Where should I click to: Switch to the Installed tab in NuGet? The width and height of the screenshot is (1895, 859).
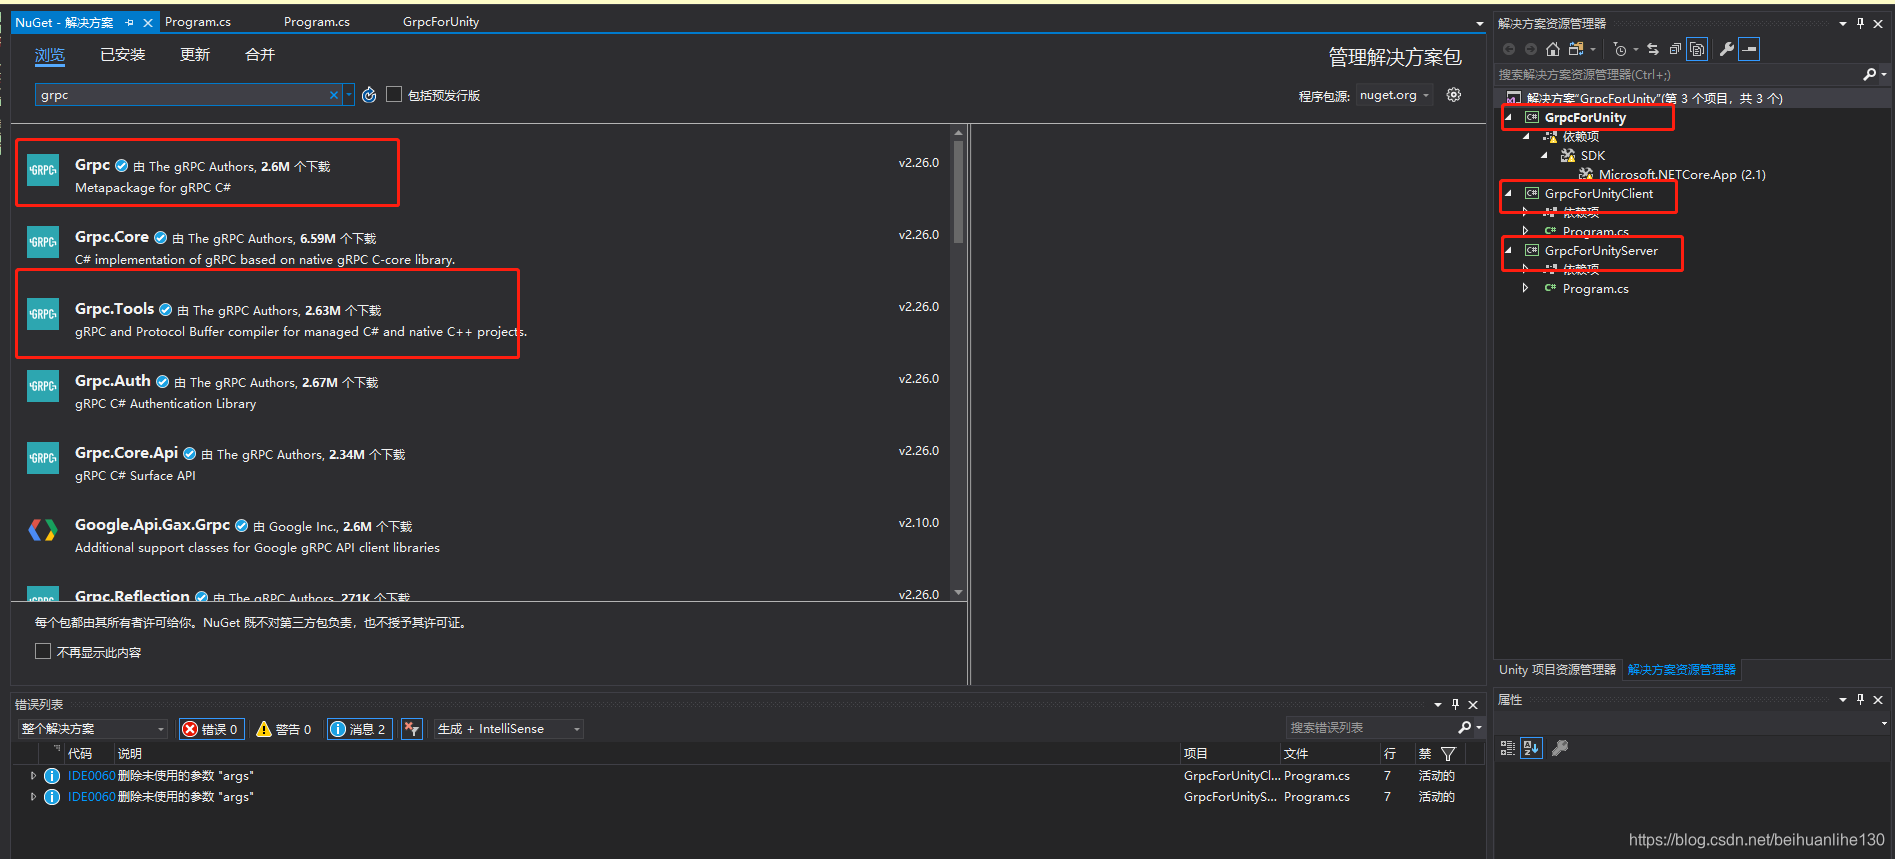[123, 55]
